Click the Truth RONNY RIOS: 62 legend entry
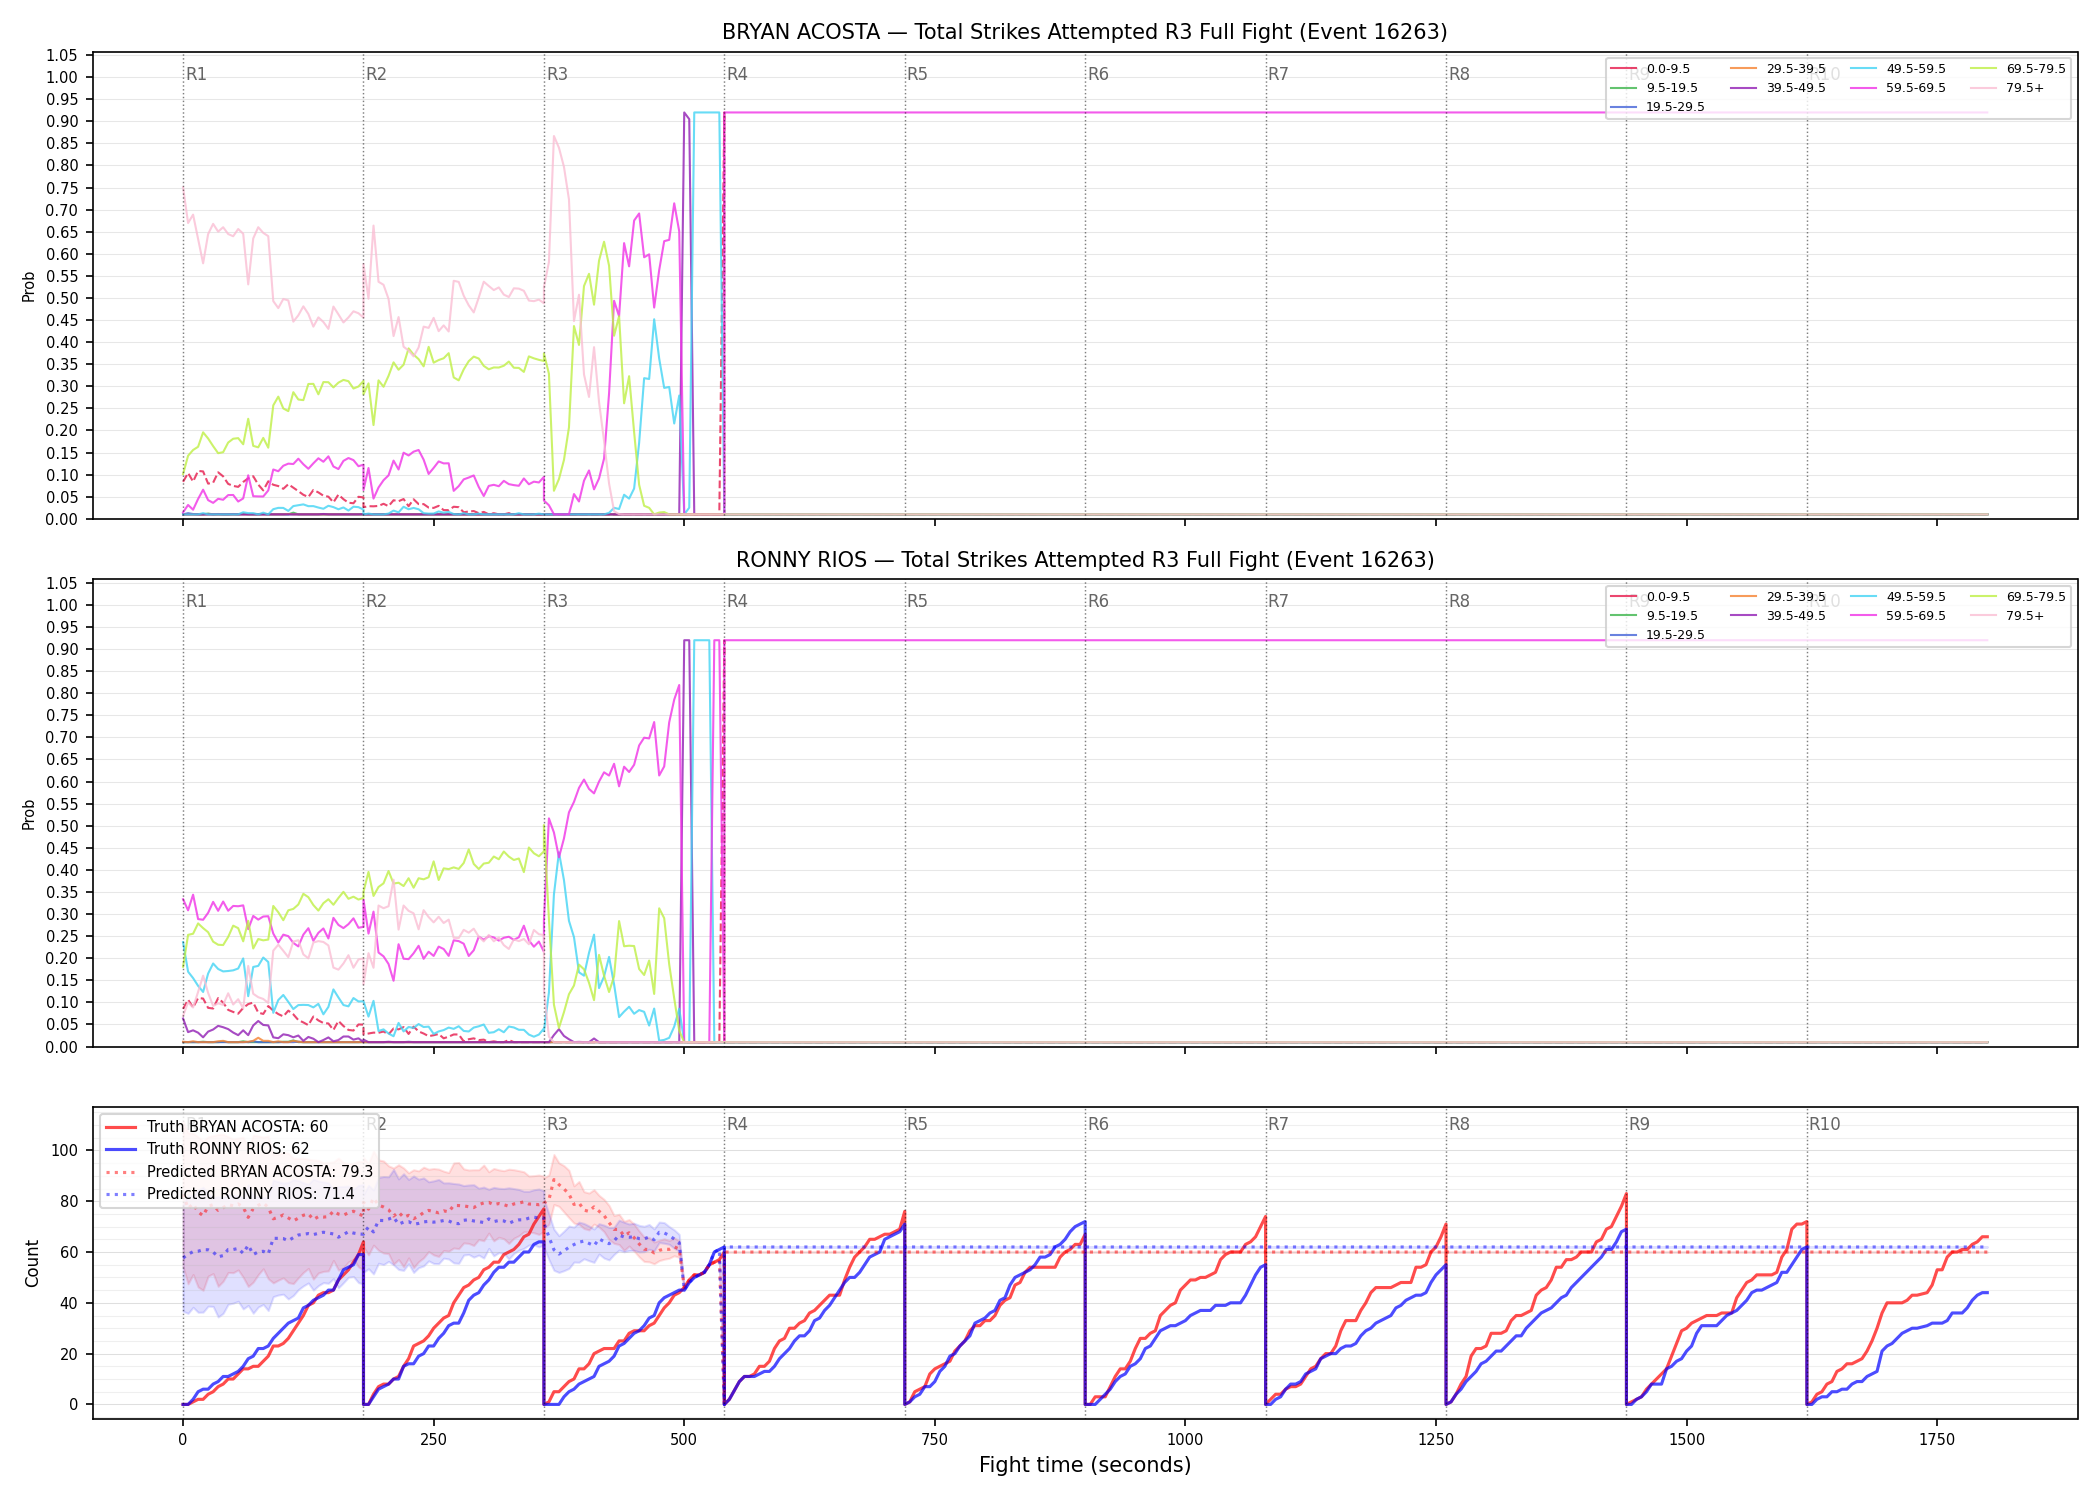Image resolution: width=2100 pixels, height=1500 pixels. coord(207,1149)
